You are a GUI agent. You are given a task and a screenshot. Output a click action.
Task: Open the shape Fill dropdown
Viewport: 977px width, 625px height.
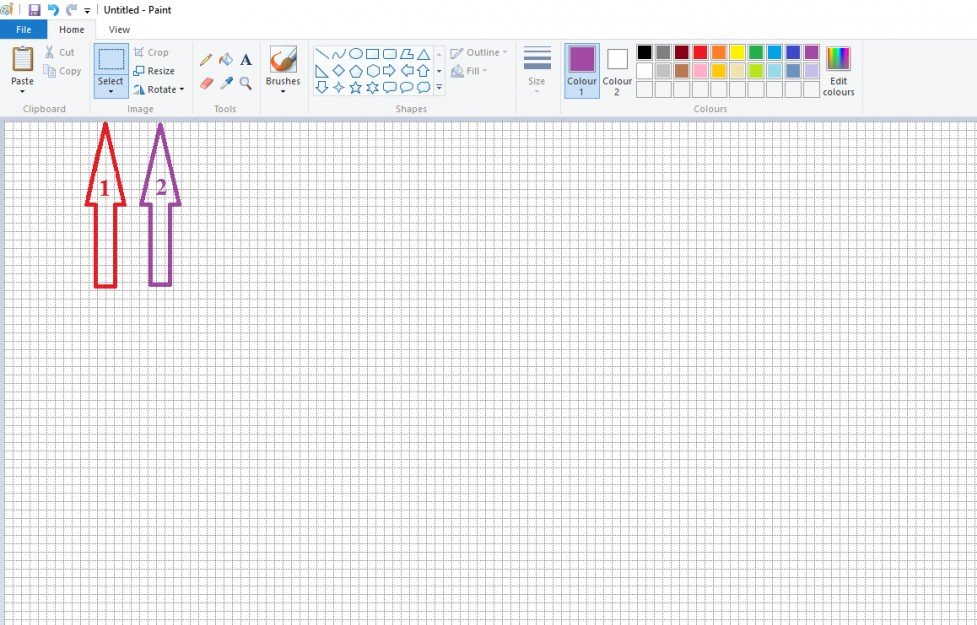point(469,71)
